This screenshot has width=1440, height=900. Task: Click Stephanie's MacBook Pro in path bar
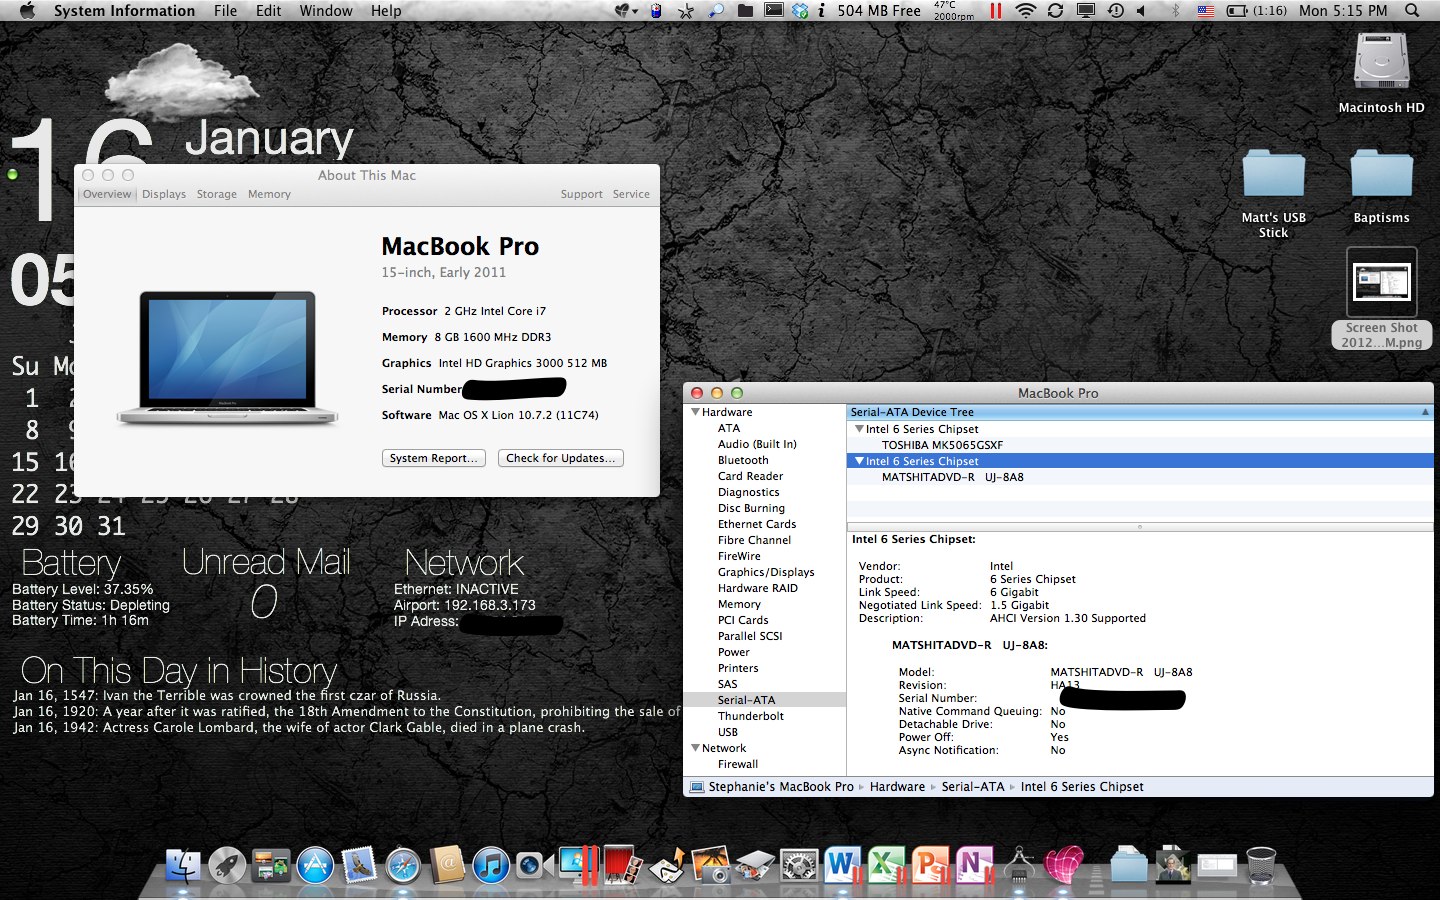pyautogui.click(x=781, y=787)
